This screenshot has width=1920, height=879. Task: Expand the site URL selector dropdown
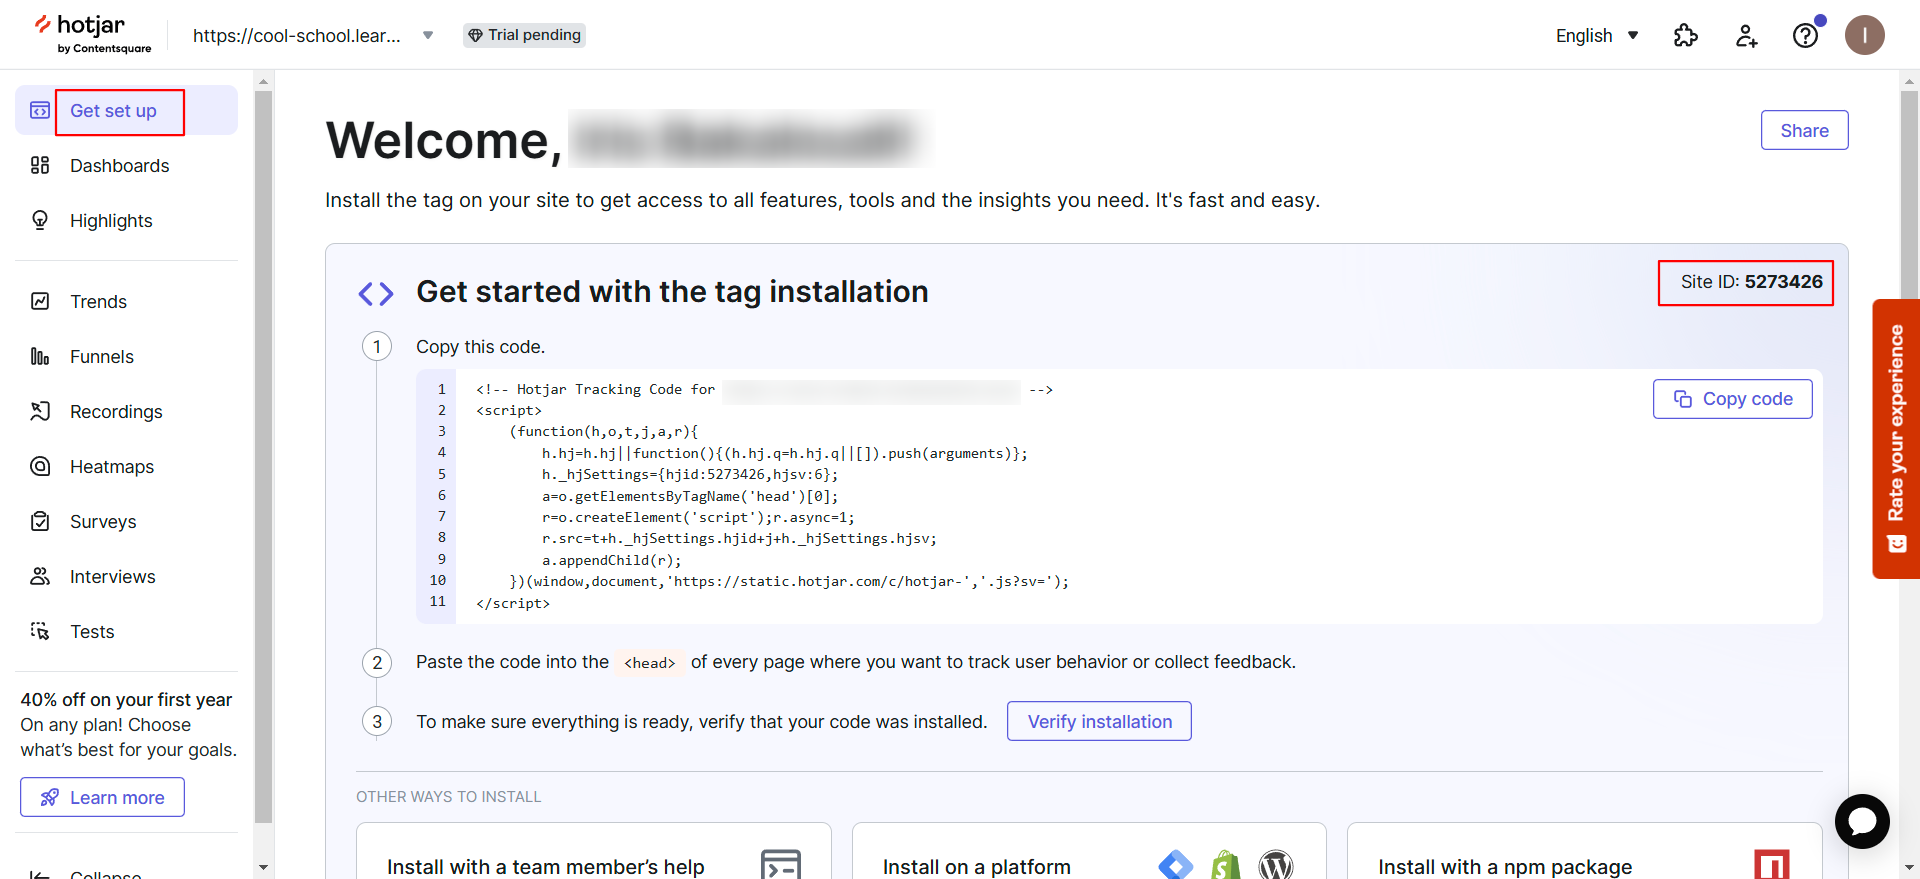click(x=428, y=36)
